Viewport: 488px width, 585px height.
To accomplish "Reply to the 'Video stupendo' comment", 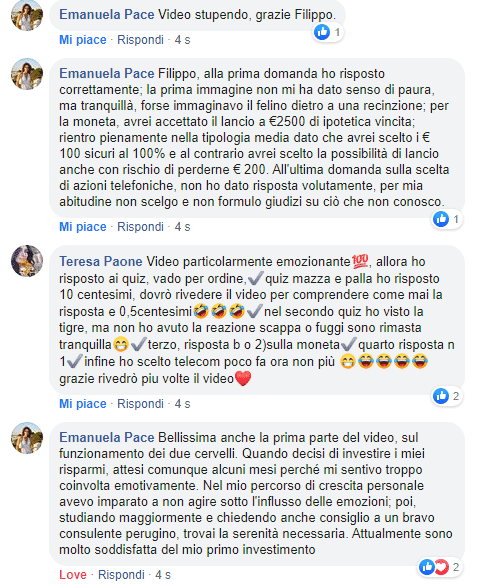I will click(x=140, y=40).
